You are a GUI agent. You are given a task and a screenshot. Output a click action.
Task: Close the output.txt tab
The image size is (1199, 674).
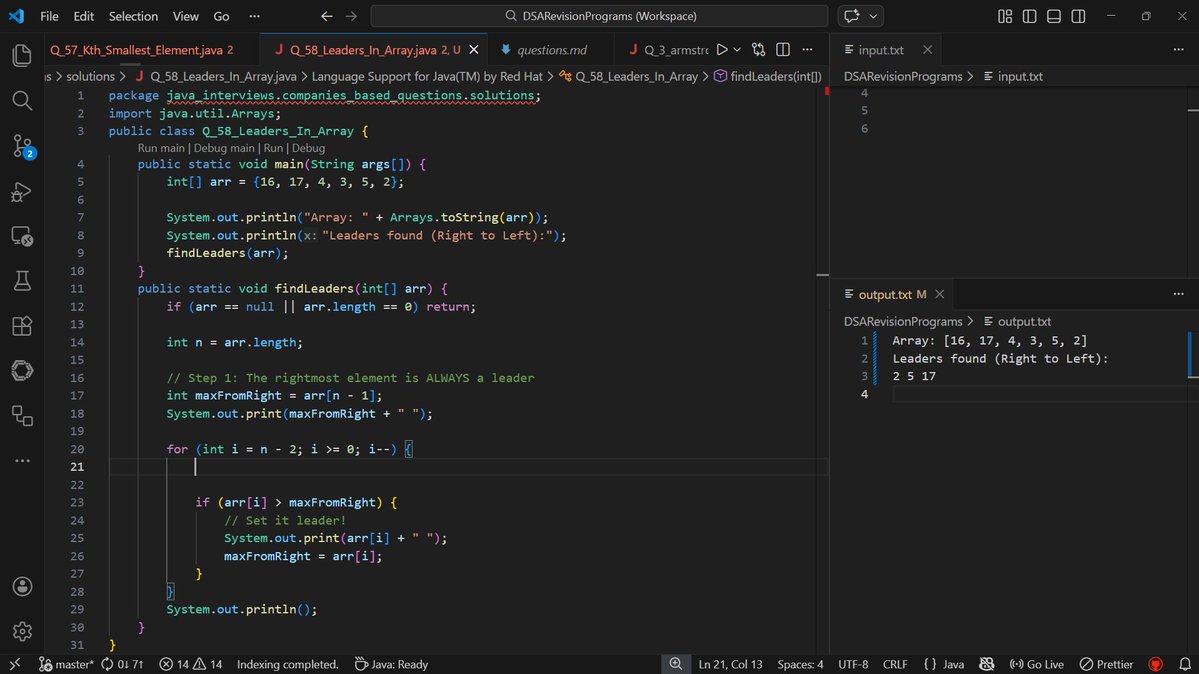[939, 295]
